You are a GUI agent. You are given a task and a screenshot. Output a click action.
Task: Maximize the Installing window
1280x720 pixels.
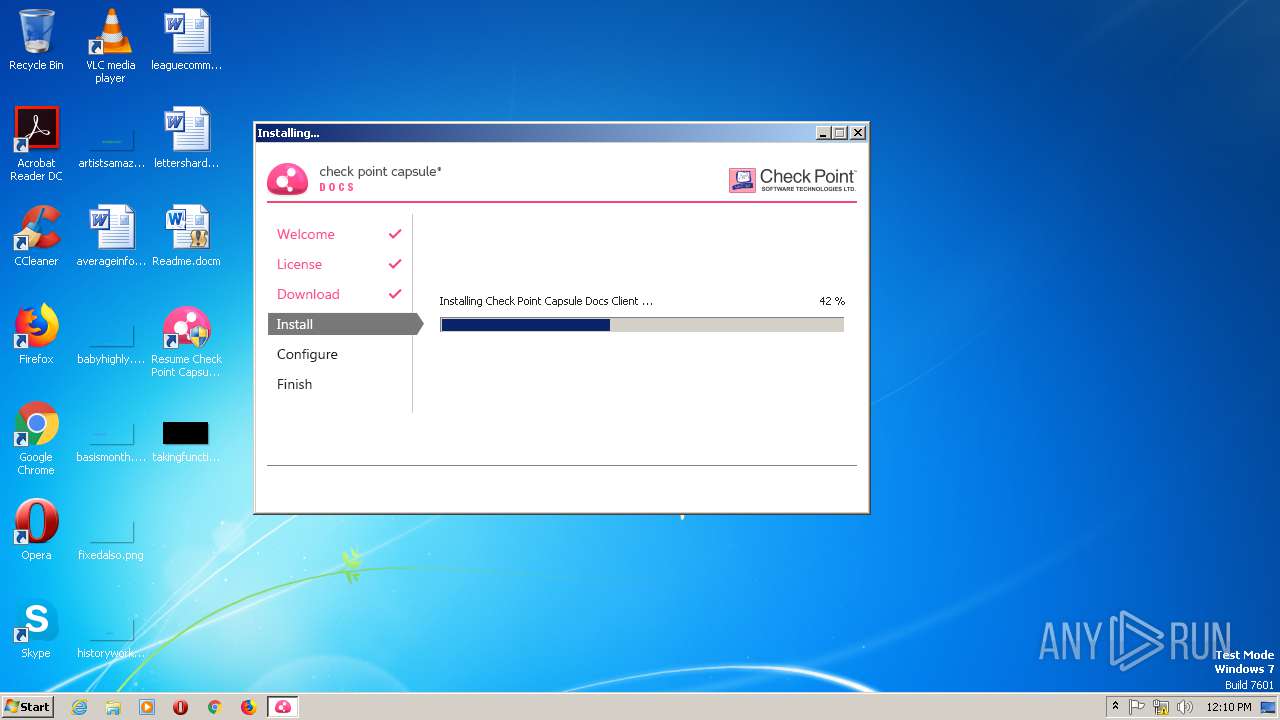(x=840, y=132)
